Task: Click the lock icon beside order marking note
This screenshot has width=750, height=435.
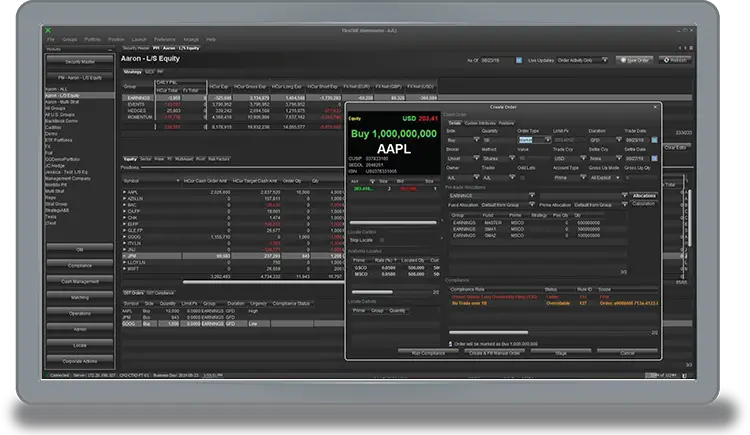Action: tap(450, 344)
